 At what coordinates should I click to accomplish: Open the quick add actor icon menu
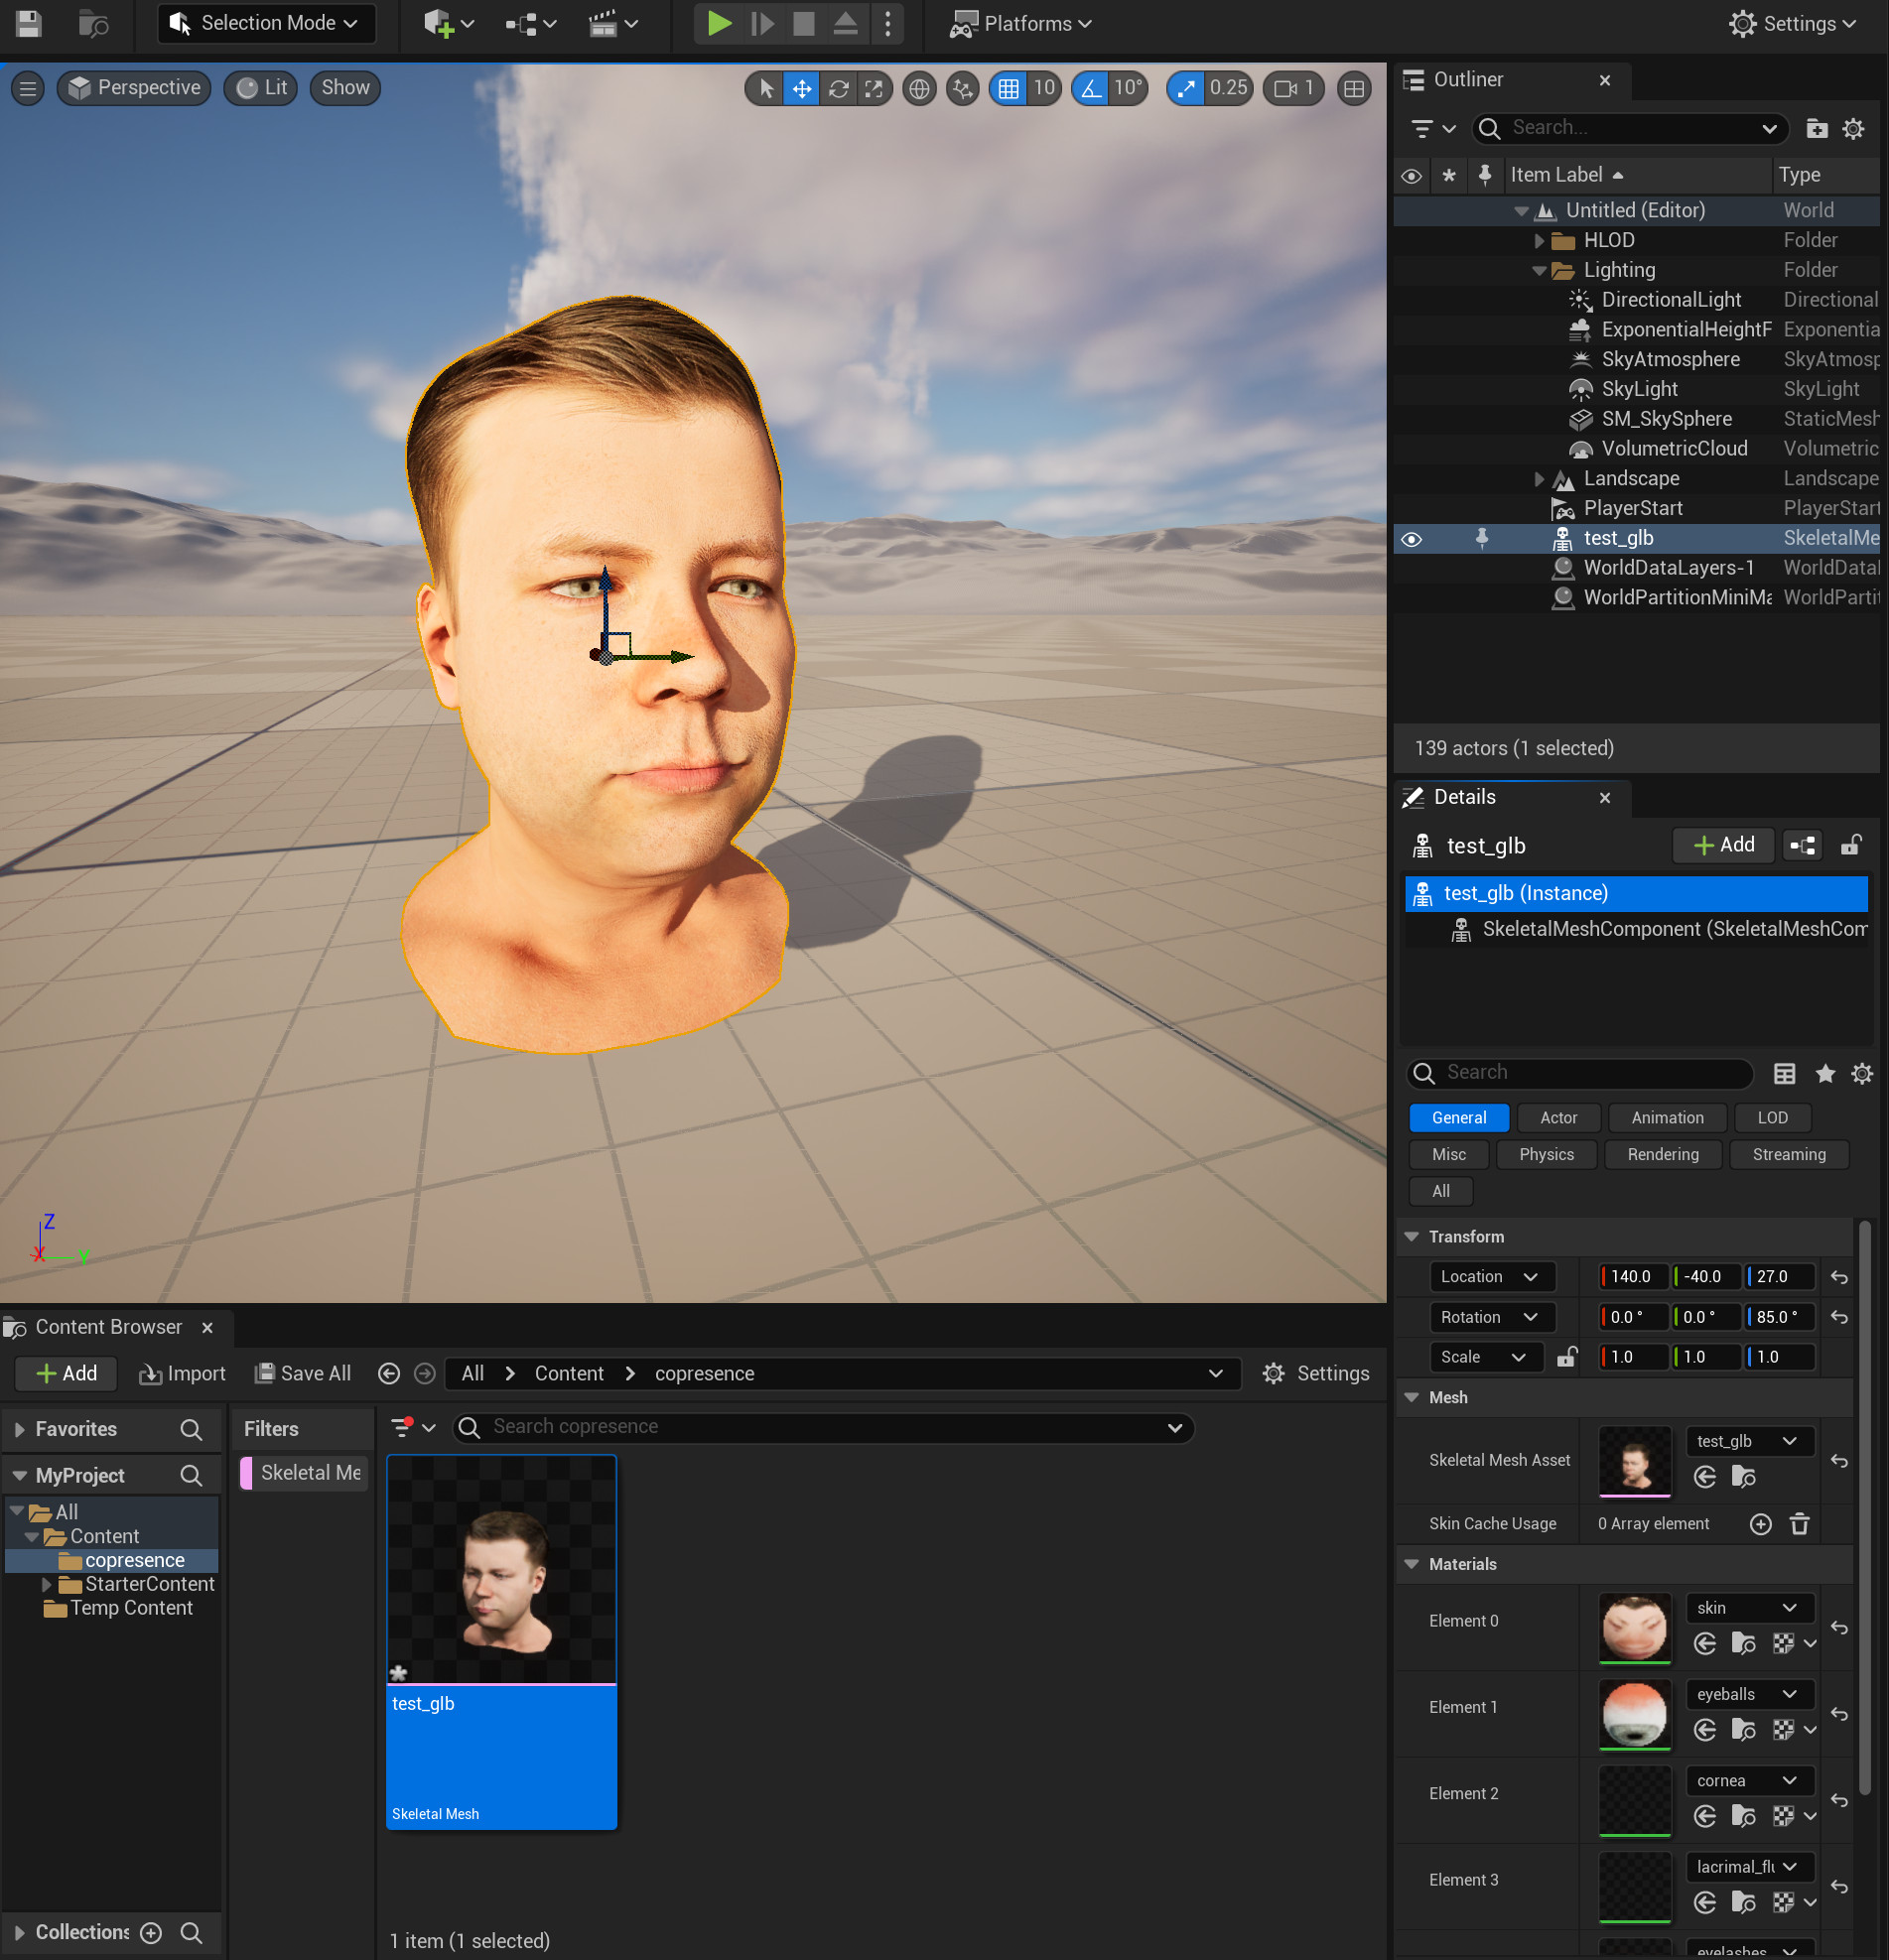pos(447,23)
